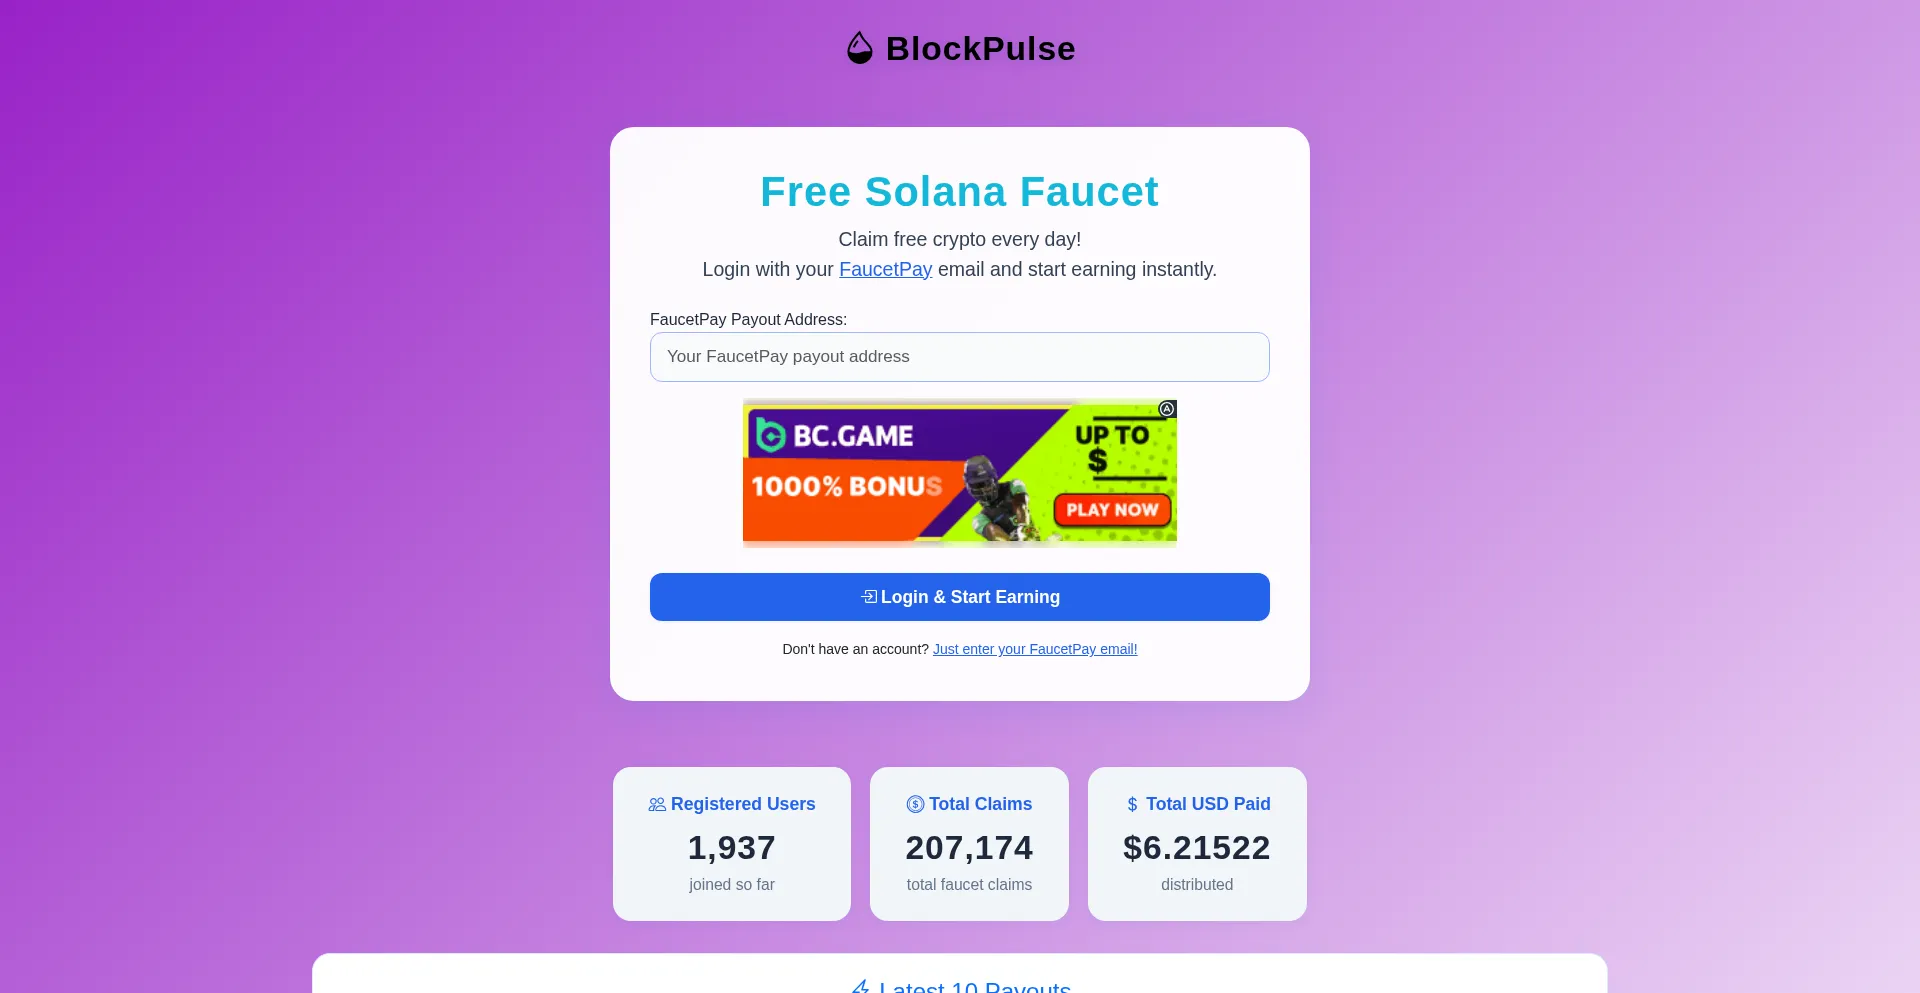
Task: Click the users icon in Registered Users card
Action: (x=657, y=804)
